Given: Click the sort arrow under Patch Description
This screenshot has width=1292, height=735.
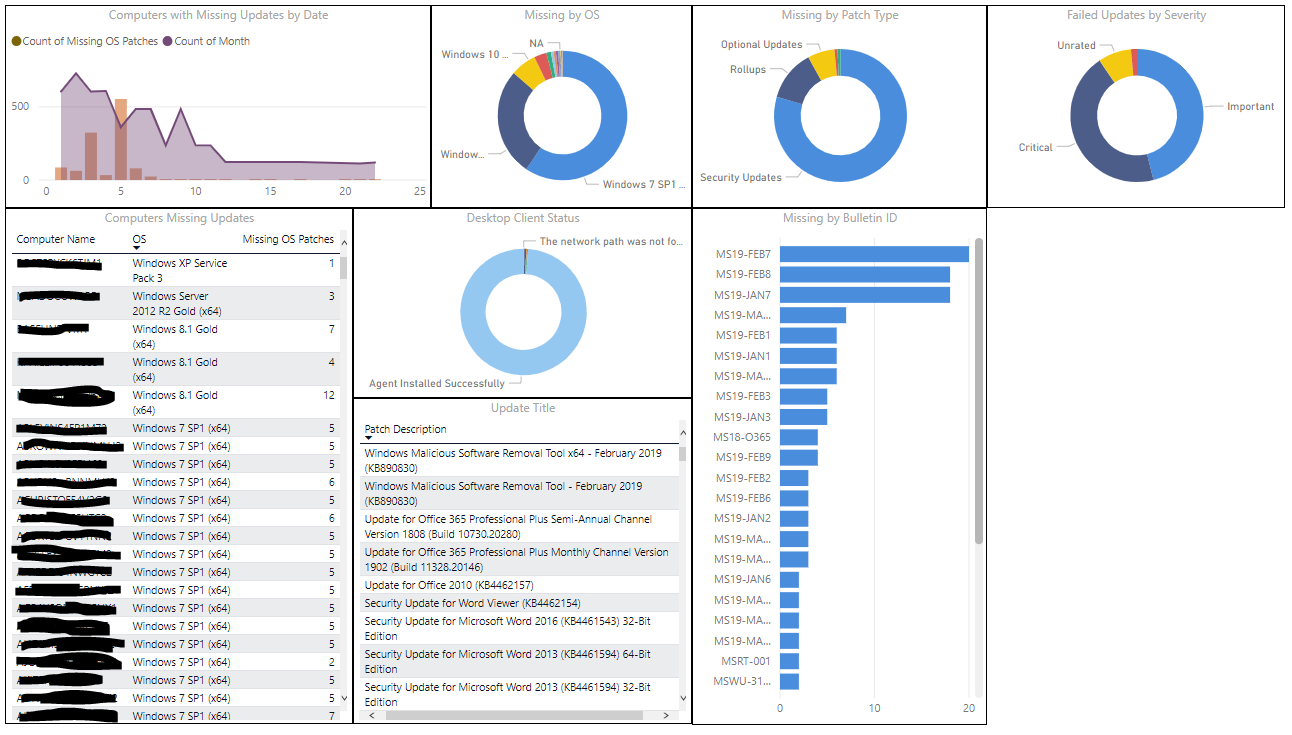Looking at the screenshot, I should [369, 438].
